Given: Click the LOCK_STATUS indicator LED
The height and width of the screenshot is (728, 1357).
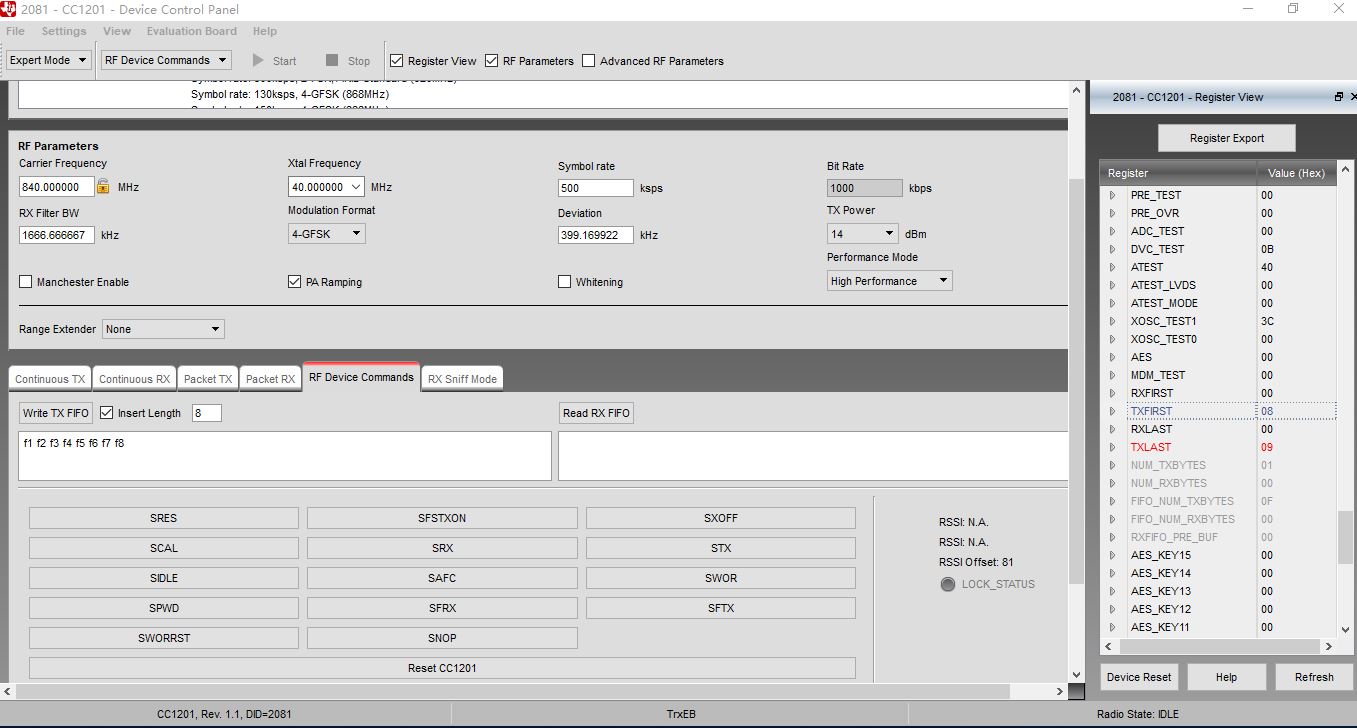Looking at the screenshot, I should tap(948, 584).
